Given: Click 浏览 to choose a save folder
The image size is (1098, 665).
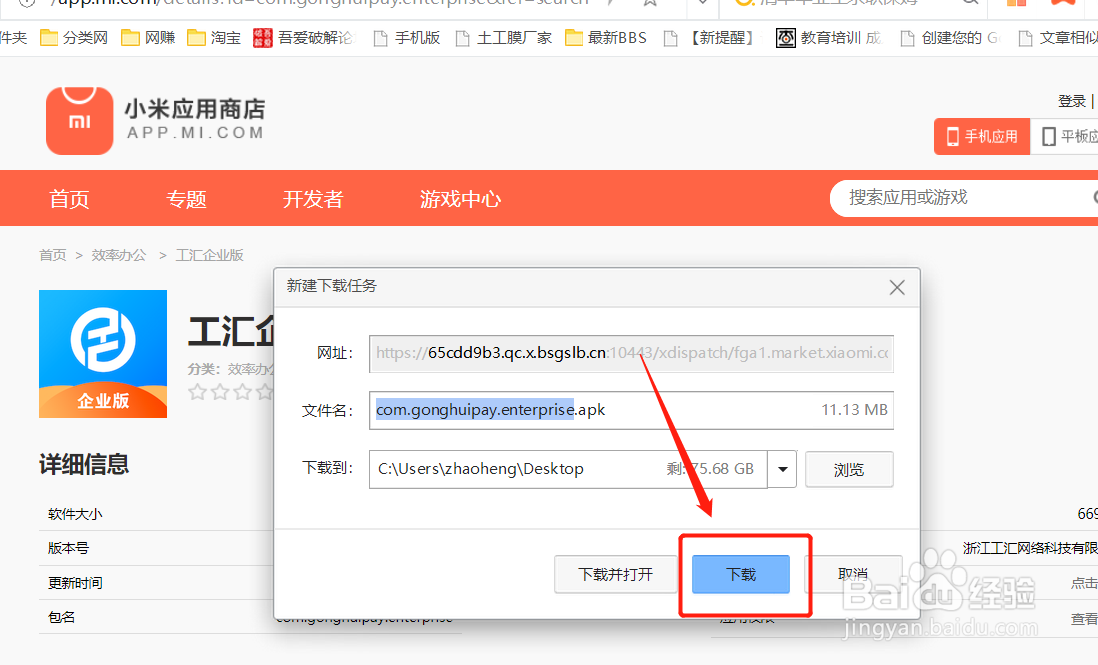Looking at the screenshot, I should pos(849,468).
